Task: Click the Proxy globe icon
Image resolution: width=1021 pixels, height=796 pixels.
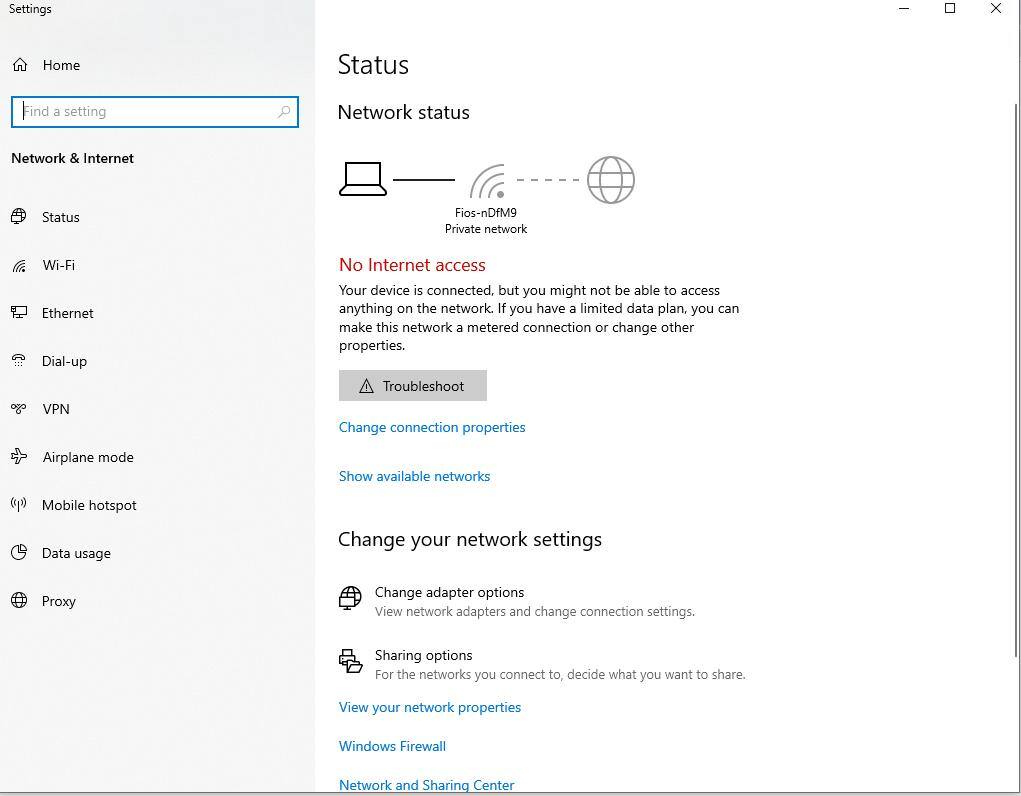Action: pos(19,601)
